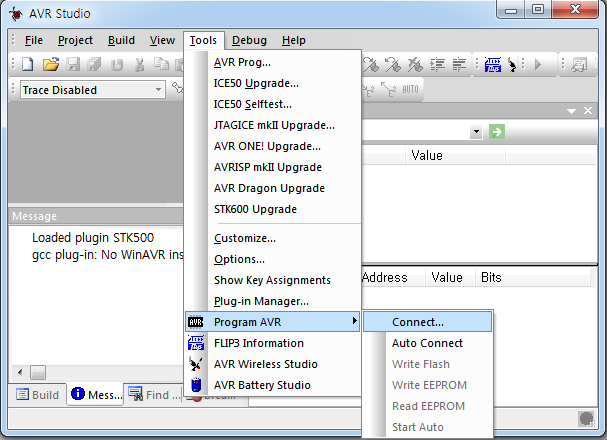Open the panel options triangle menu
The image size is (607, 440).
[x=571, y=111]
